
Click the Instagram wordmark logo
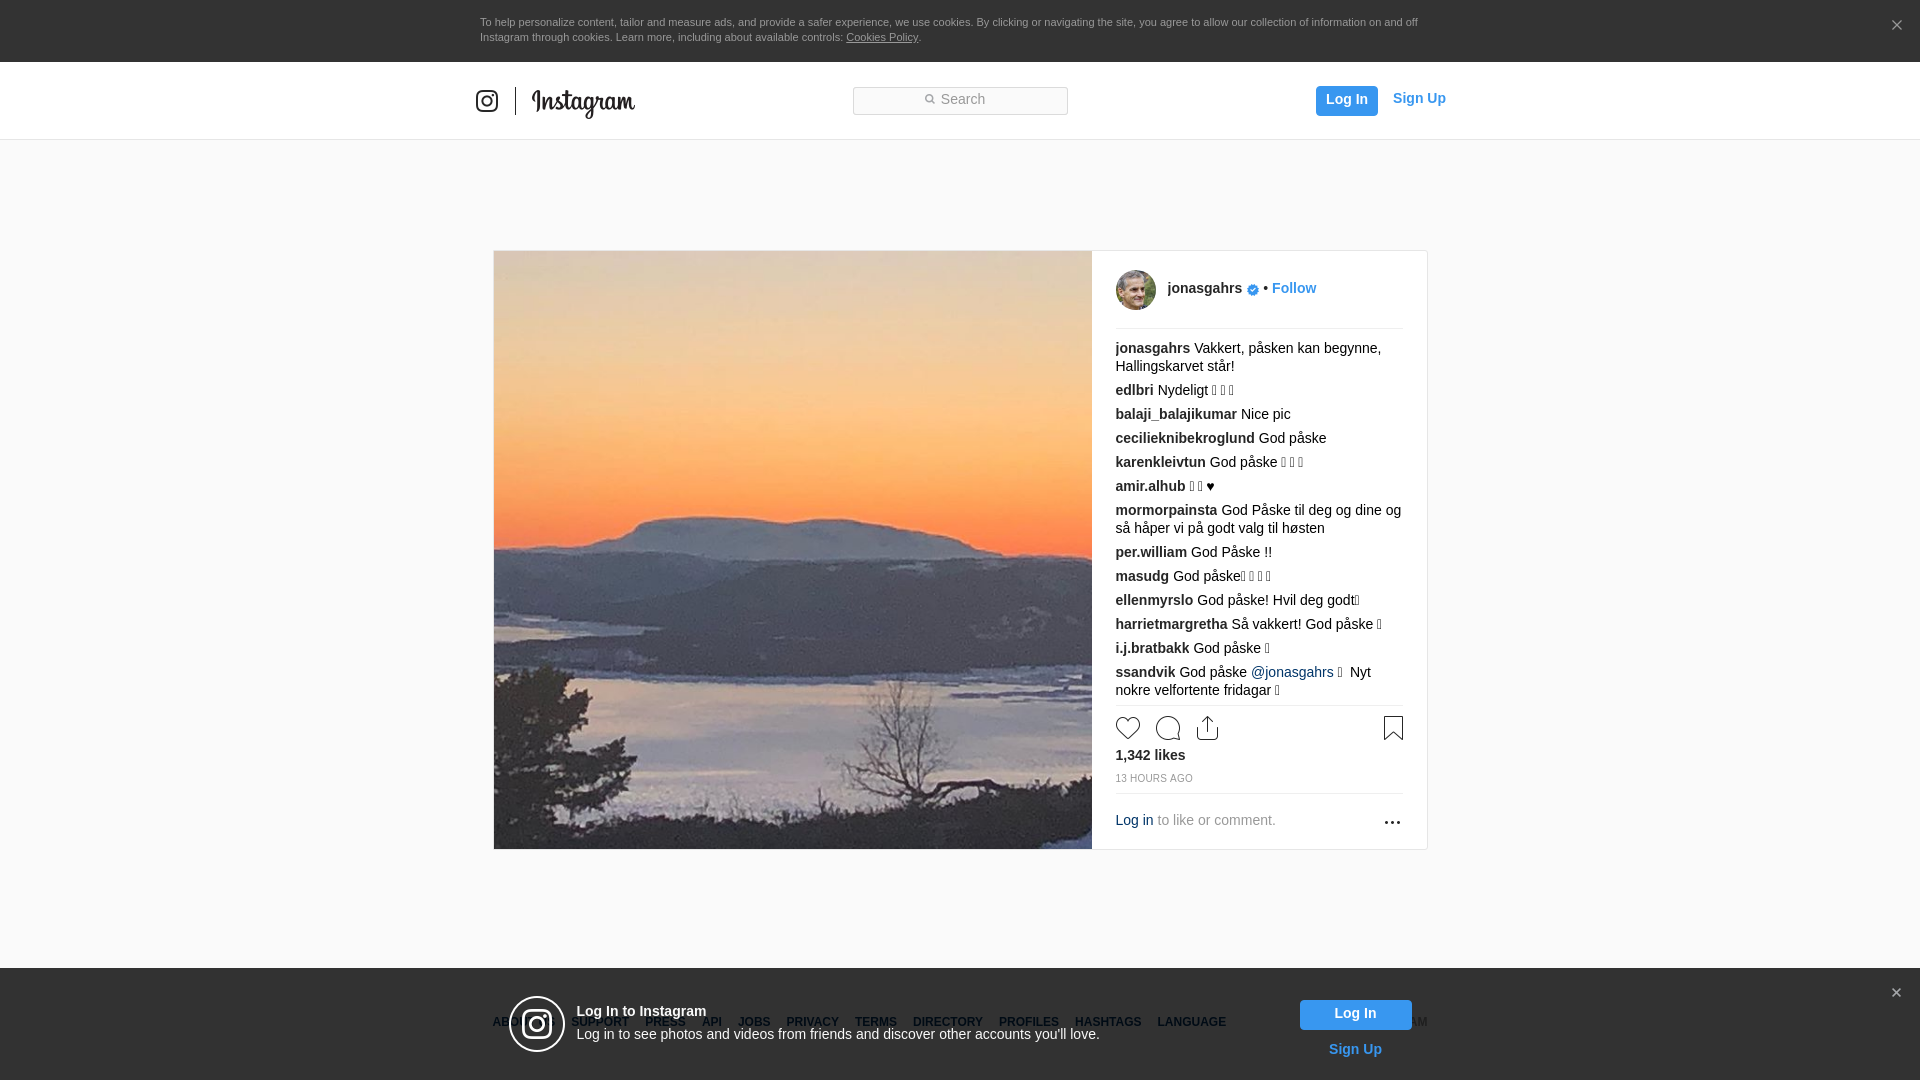tap(583, 102)
